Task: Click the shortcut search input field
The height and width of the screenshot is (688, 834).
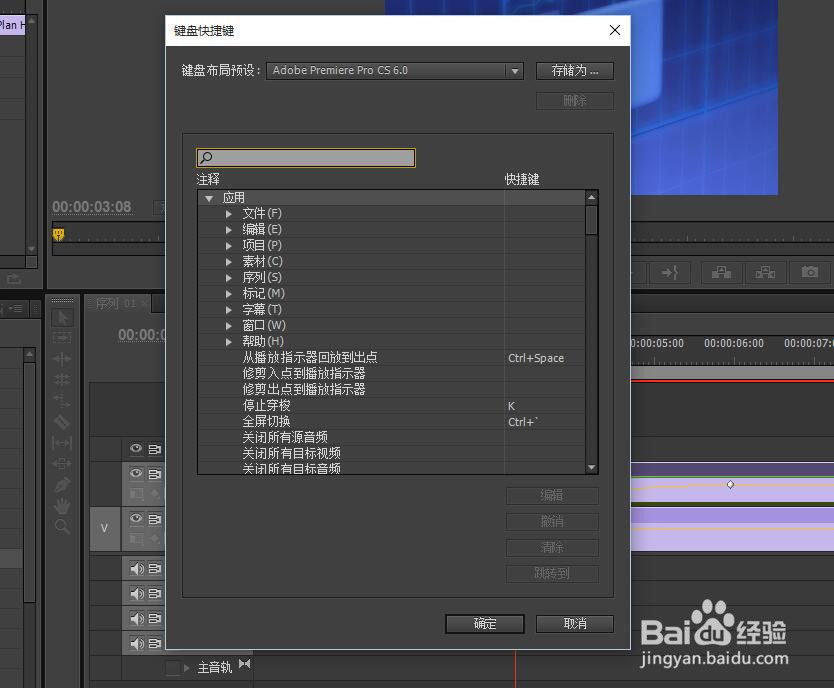Action: coord(306,157)
